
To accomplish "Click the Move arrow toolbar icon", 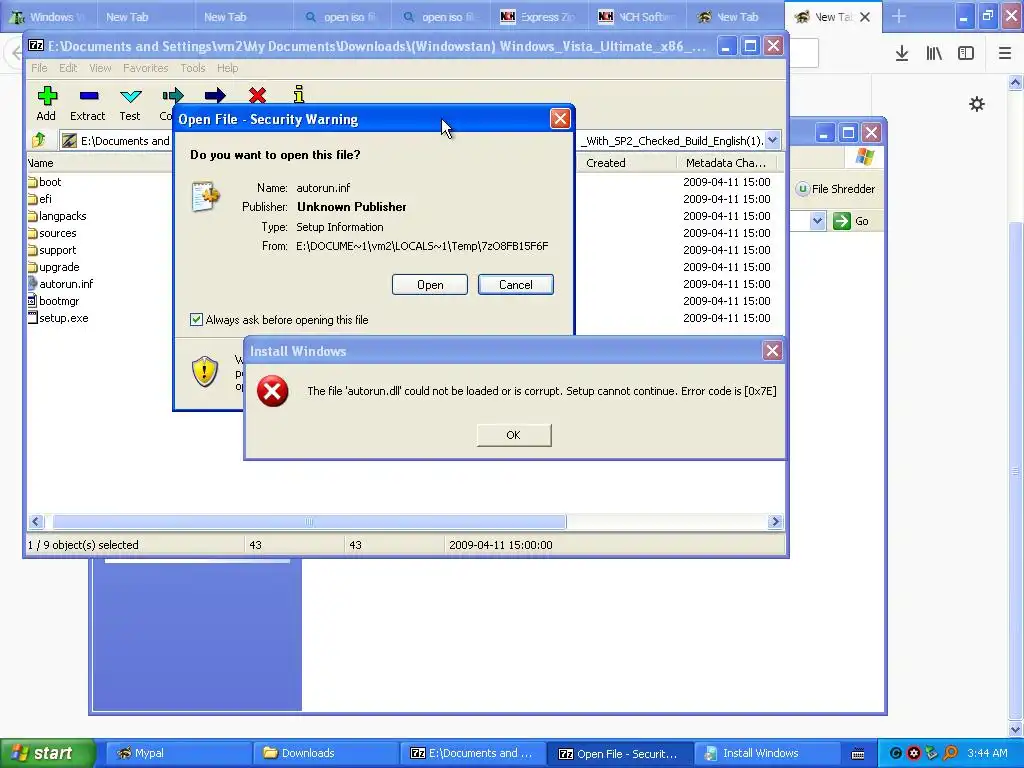I will click(x=215, y=96).
